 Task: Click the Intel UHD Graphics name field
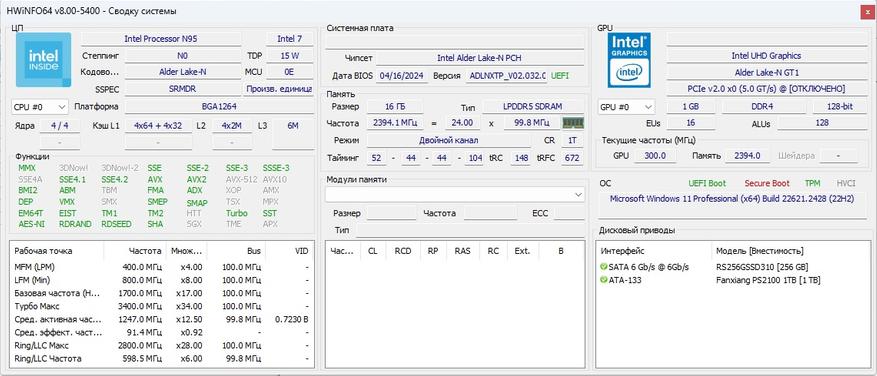(766, 55)
